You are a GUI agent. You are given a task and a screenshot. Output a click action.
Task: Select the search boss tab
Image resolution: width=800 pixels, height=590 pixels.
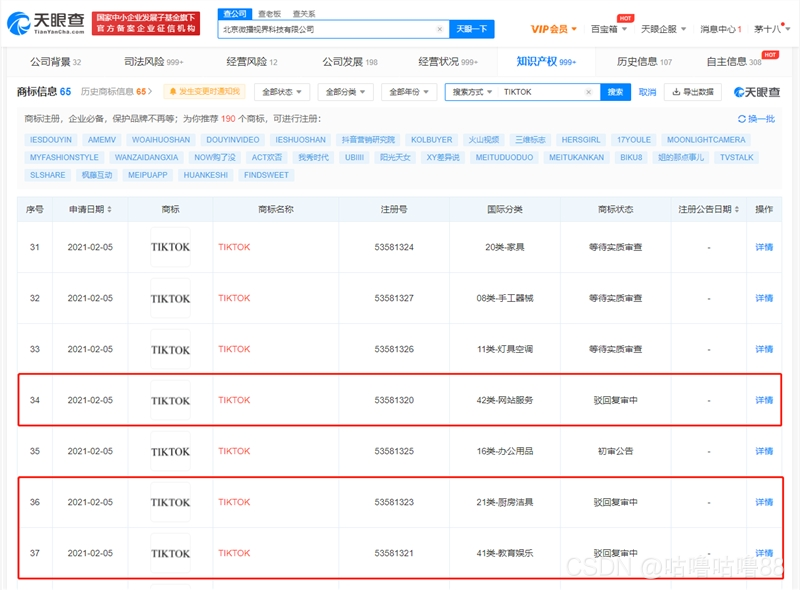[269, 14]
